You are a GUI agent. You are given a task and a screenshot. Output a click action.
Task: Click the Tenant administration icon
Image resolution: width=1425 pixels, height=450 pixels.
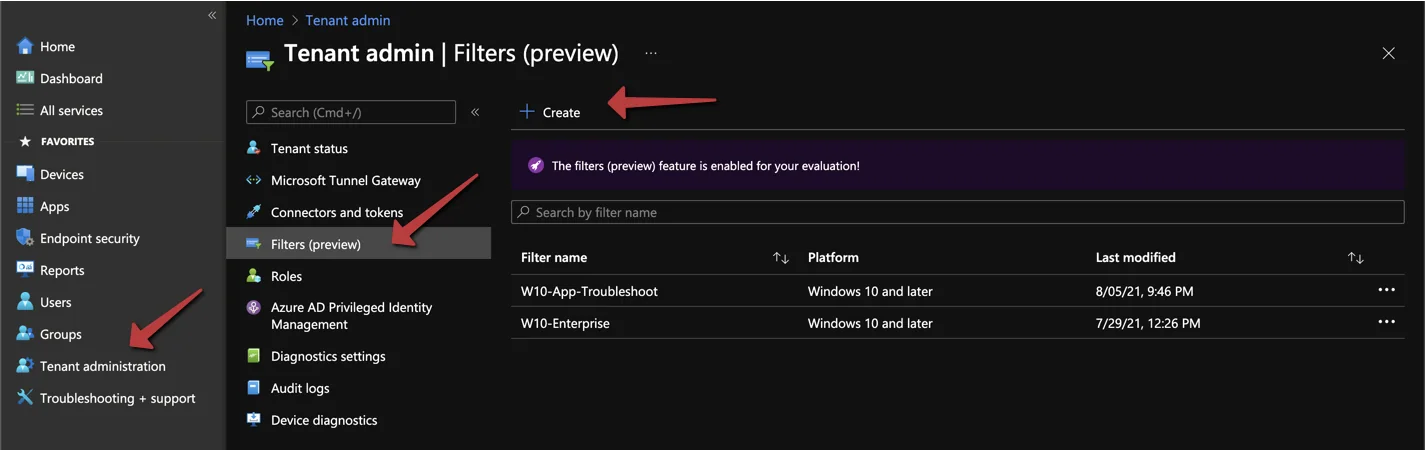pyautogui.click(x=25, y=366)
